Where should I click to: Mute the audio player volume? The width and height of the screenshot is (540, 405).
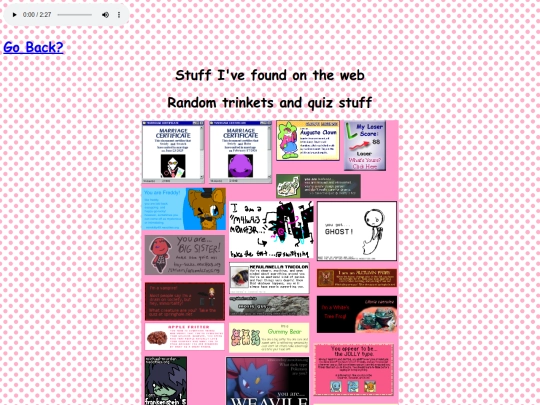coord(105,15)
